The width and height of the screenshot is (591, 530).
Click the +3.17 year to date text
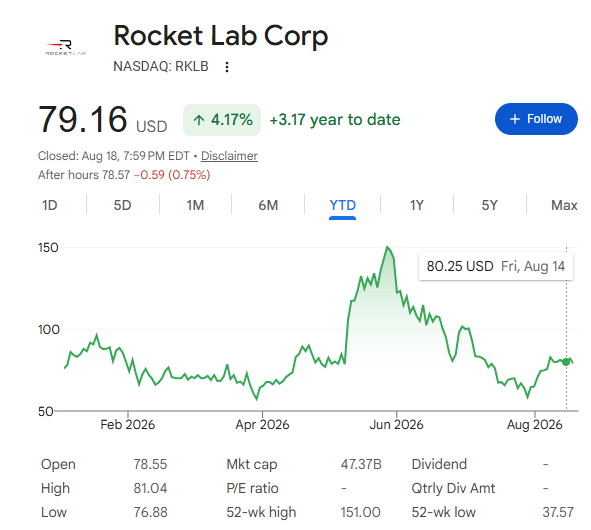(335, 120)
